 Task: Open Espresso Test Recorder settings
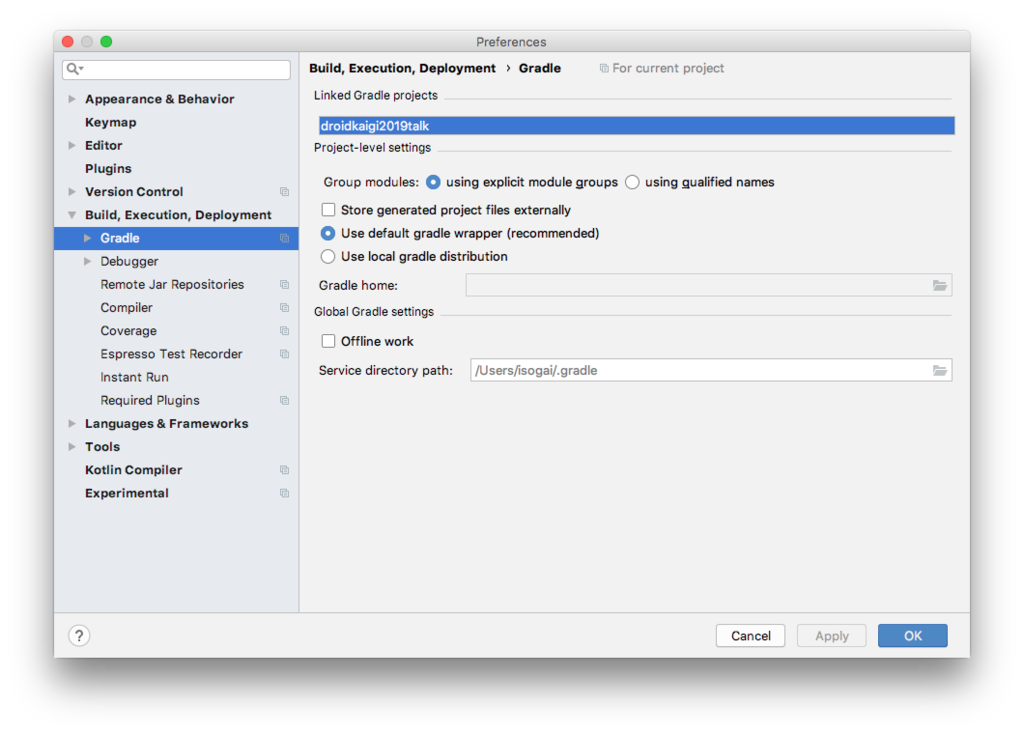tap(171, 353)
